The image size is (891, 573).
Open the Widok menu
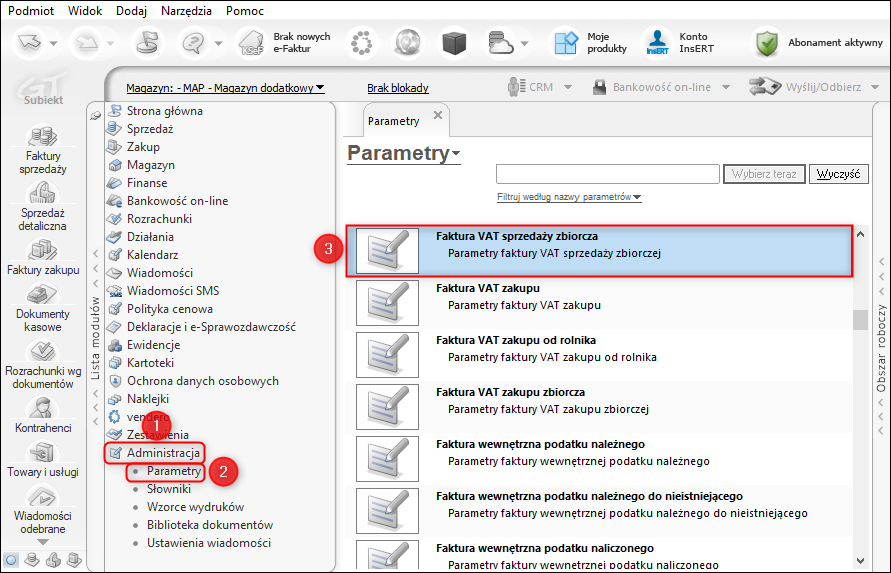[x=85, y=11]
